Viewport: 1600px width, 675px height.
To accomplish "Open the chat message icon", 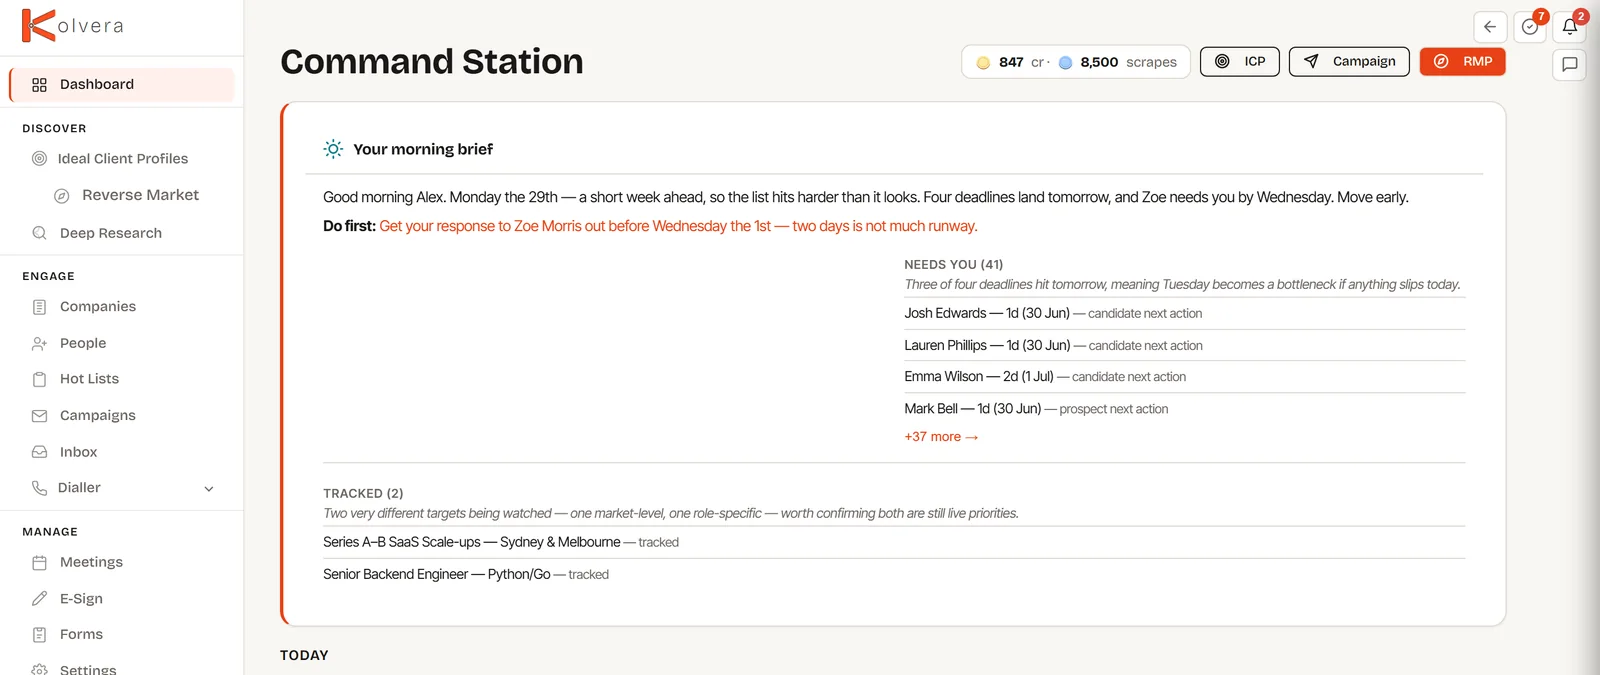I will click(1570, 64).
